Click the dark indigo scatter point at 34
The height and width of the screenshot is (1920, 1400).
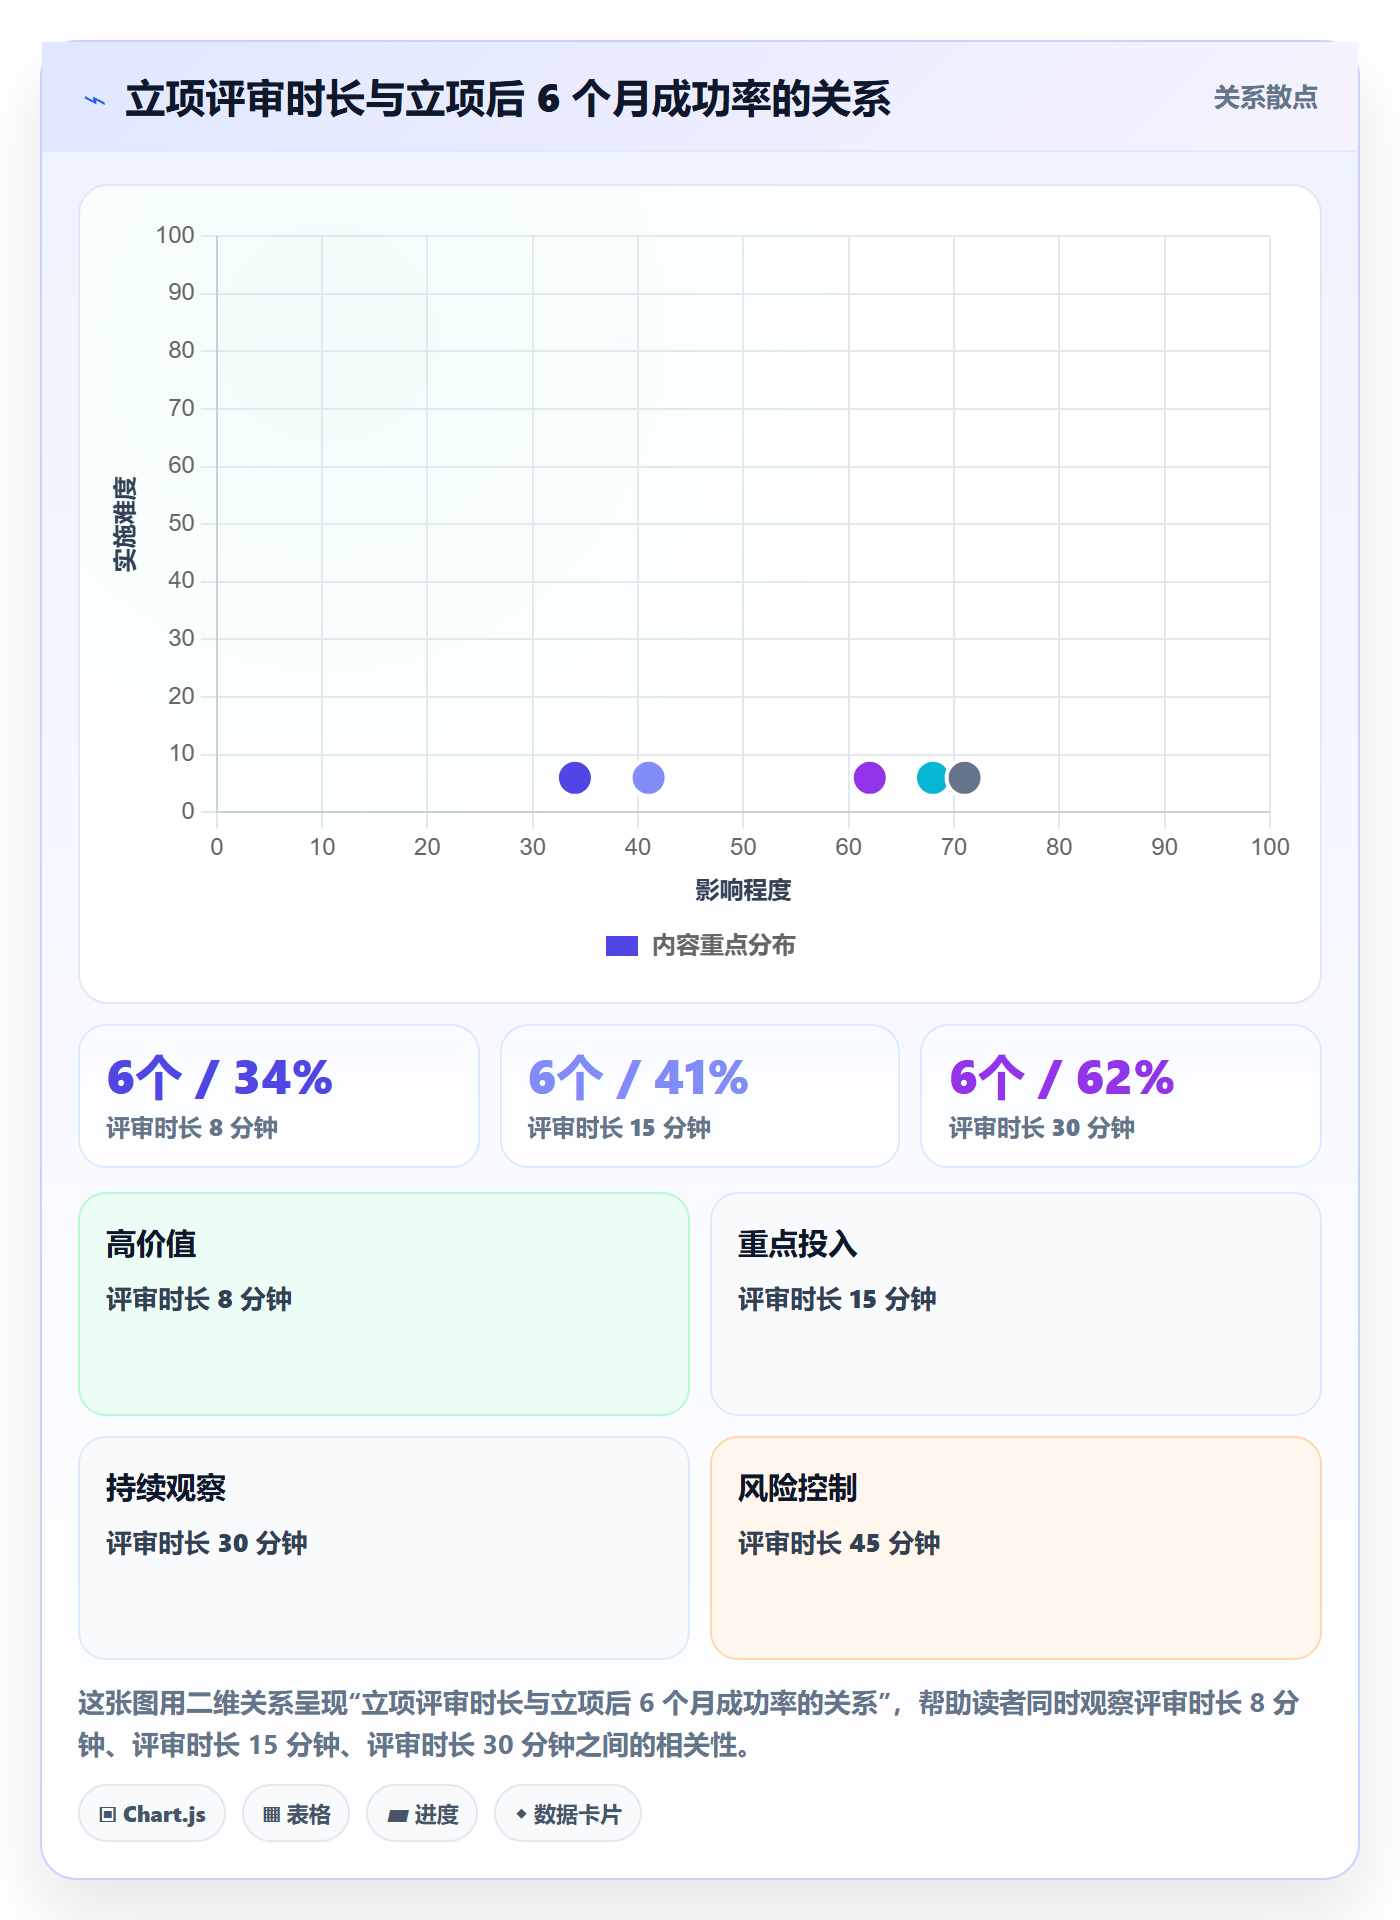pyautogui.click(x=575, y=777)
